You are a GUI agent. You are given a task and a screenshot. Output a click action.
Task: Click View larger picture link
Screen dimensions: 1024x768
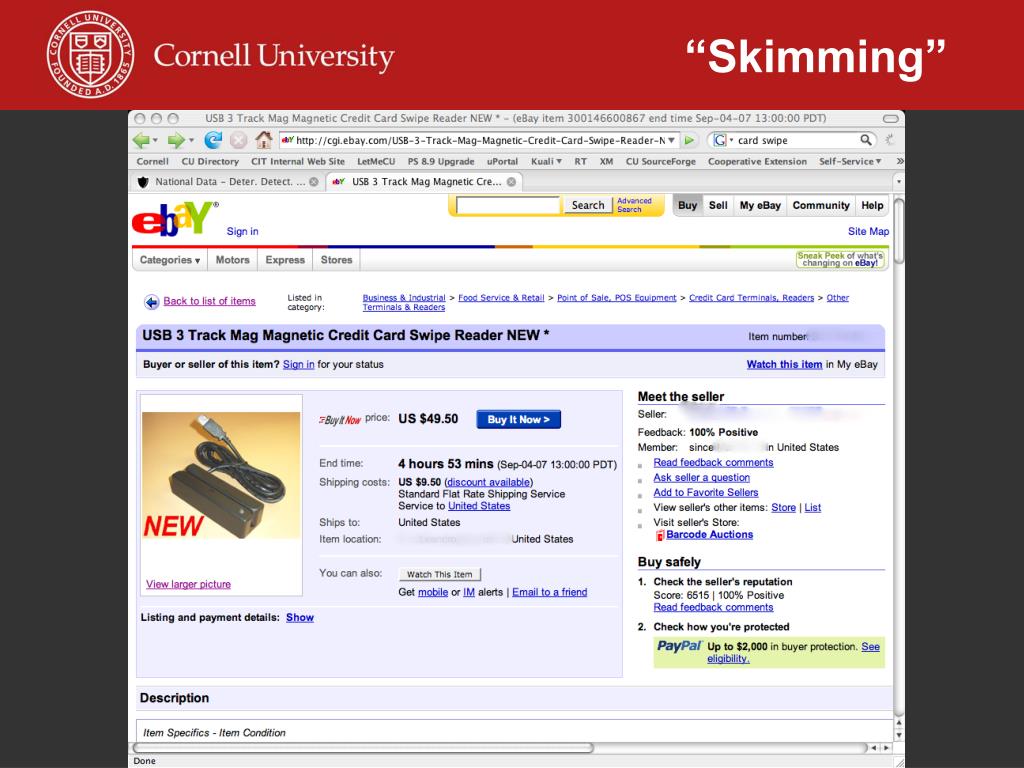pos(188,584)
